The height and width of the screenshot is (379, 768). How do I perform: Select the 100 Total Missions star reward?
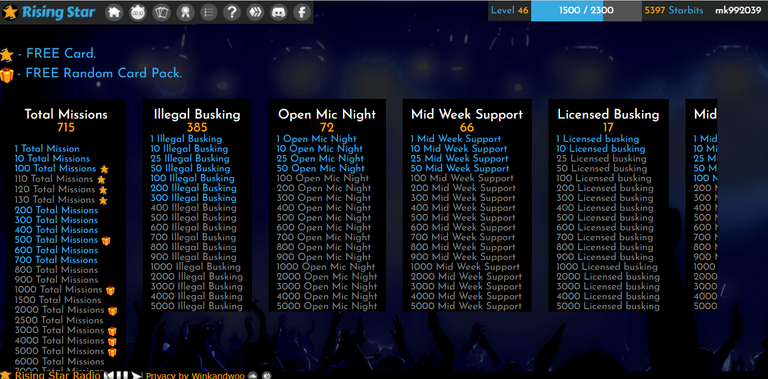point(104,169)
